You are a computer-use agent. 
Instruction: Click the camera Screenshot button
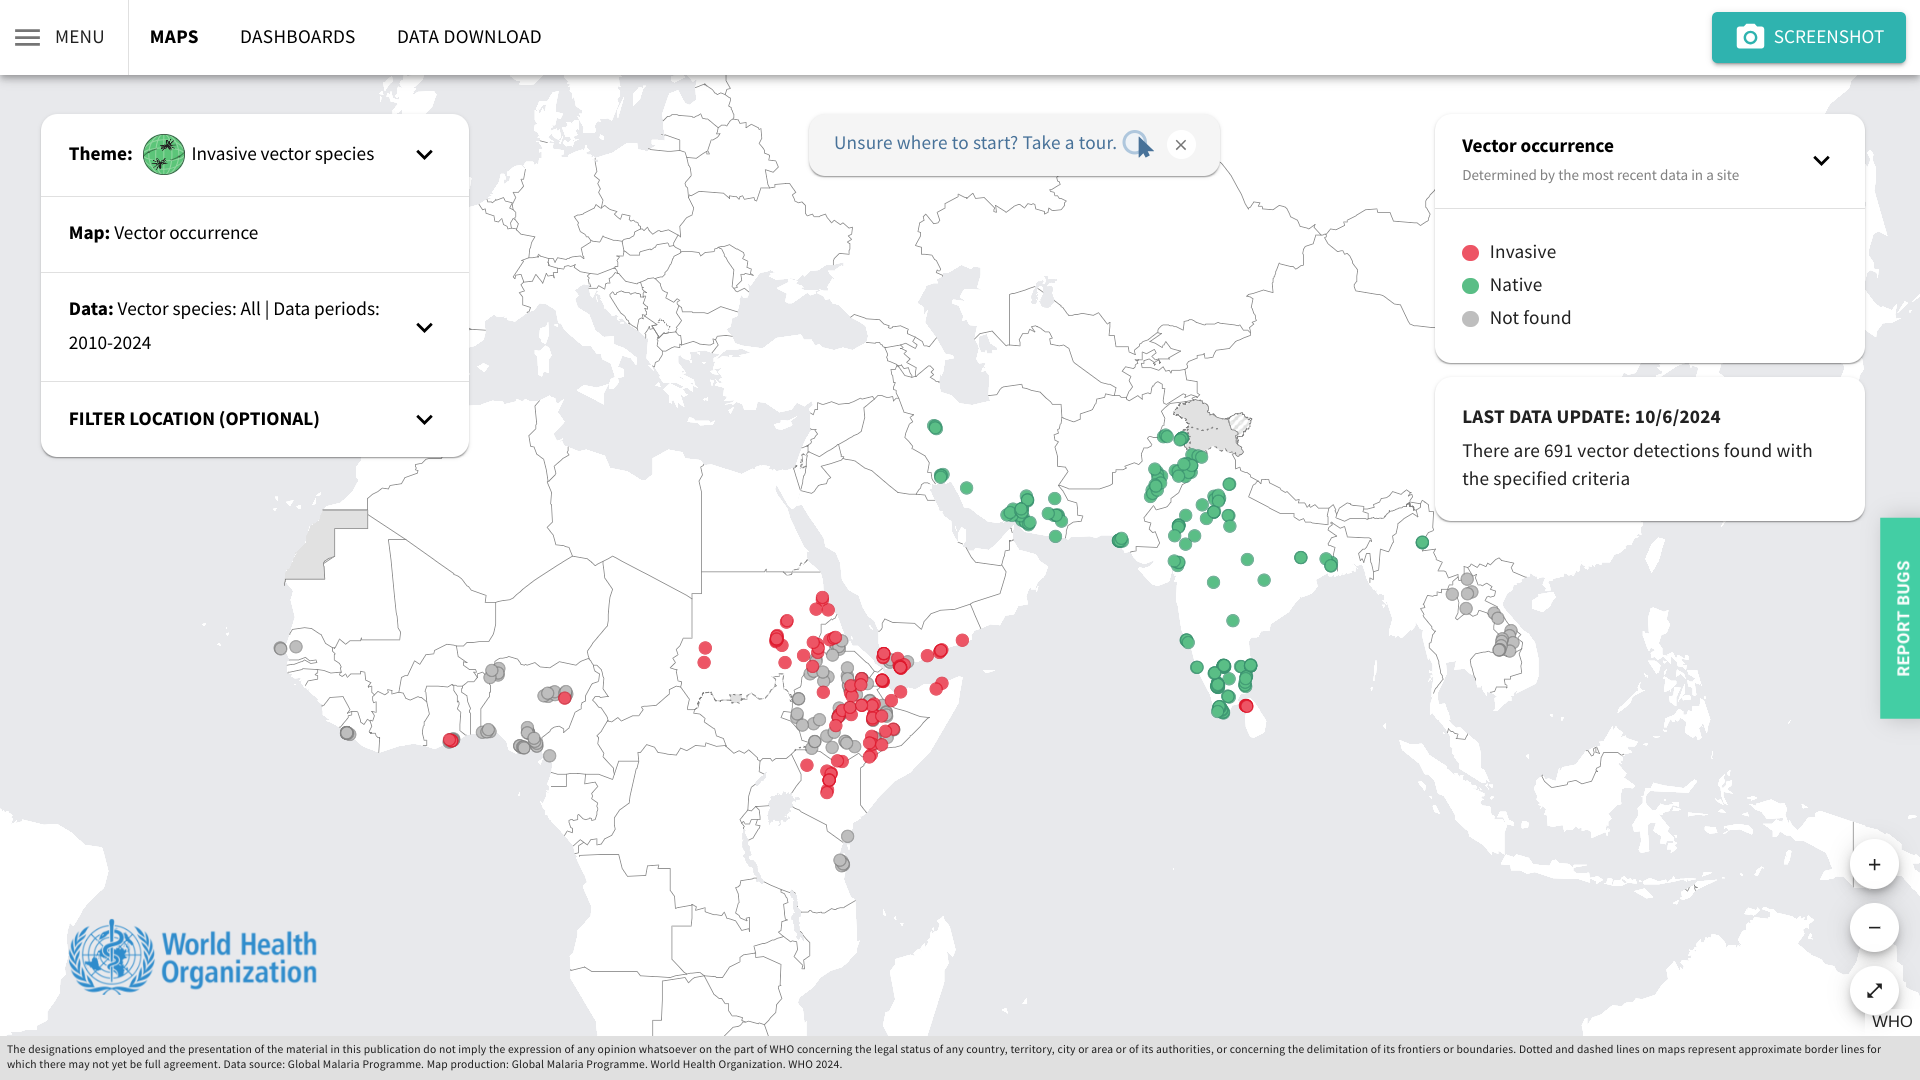click(x=1808, y=37)
